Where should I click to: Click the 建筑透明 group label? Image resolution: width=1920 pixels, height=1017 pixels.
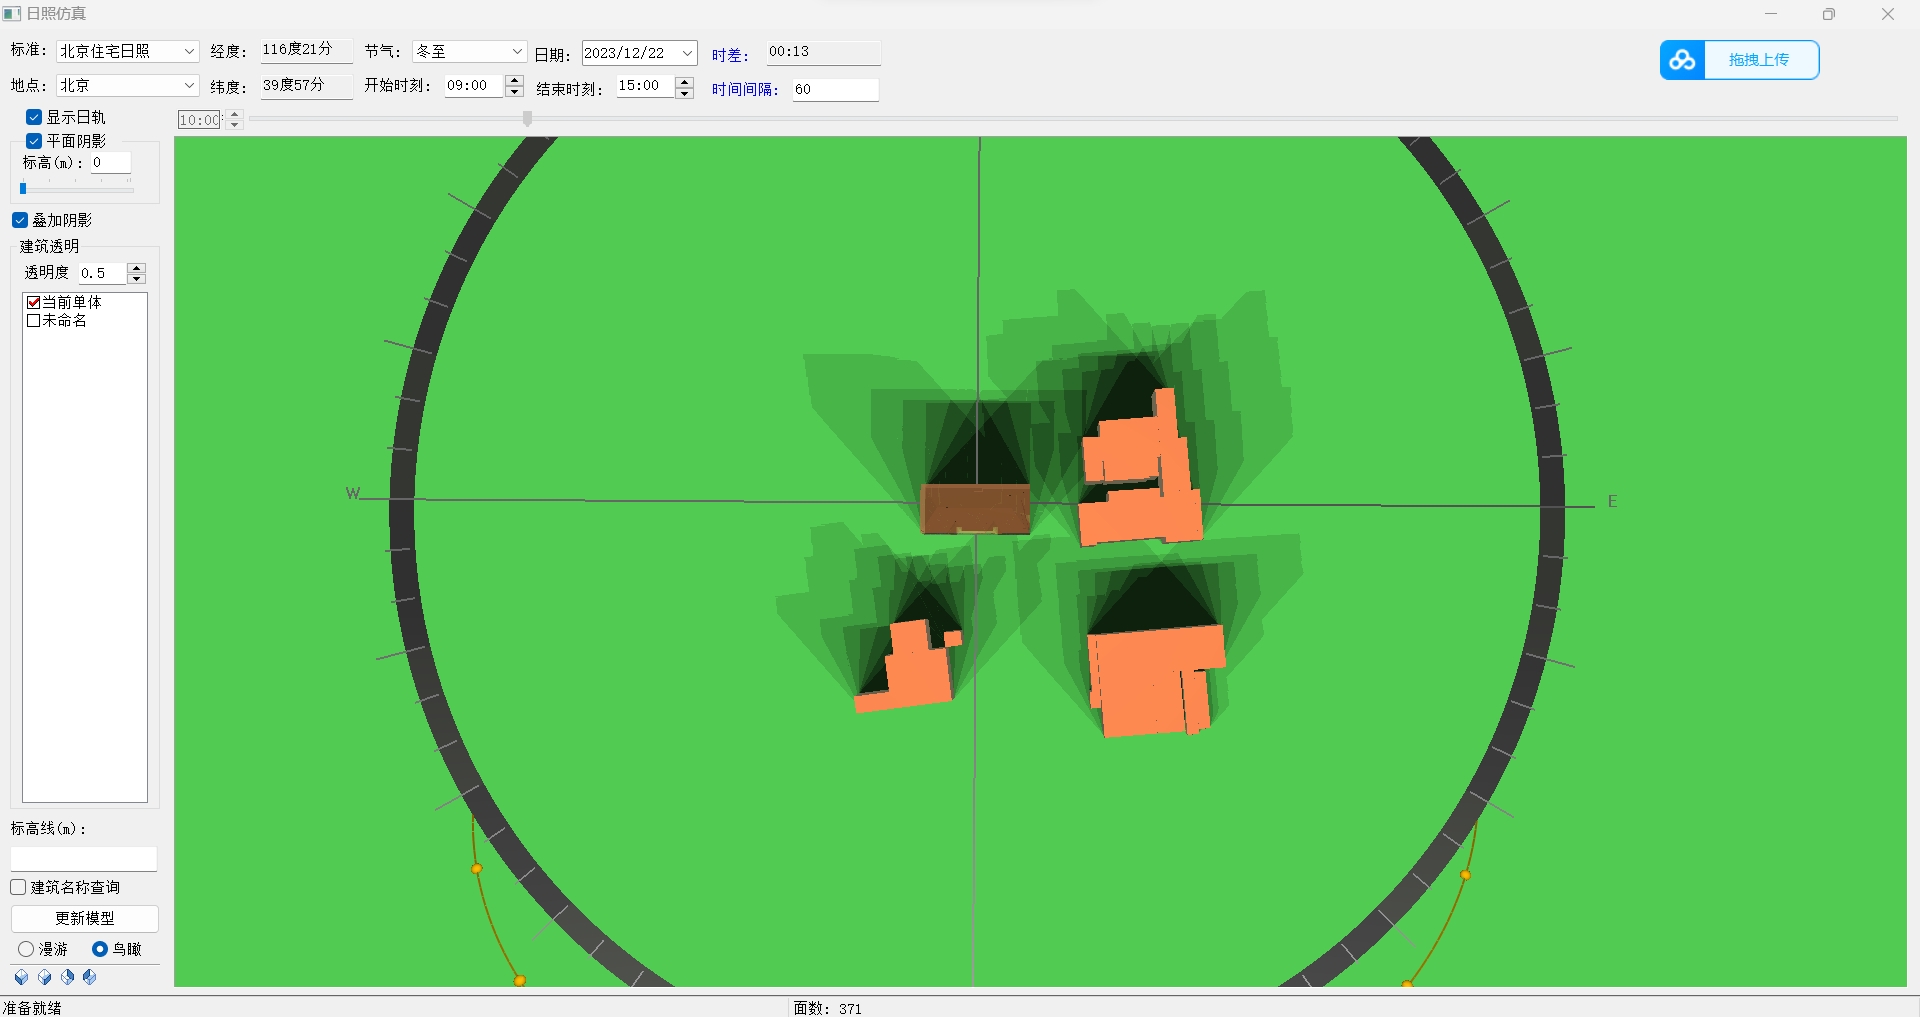[x=49, y=246]
